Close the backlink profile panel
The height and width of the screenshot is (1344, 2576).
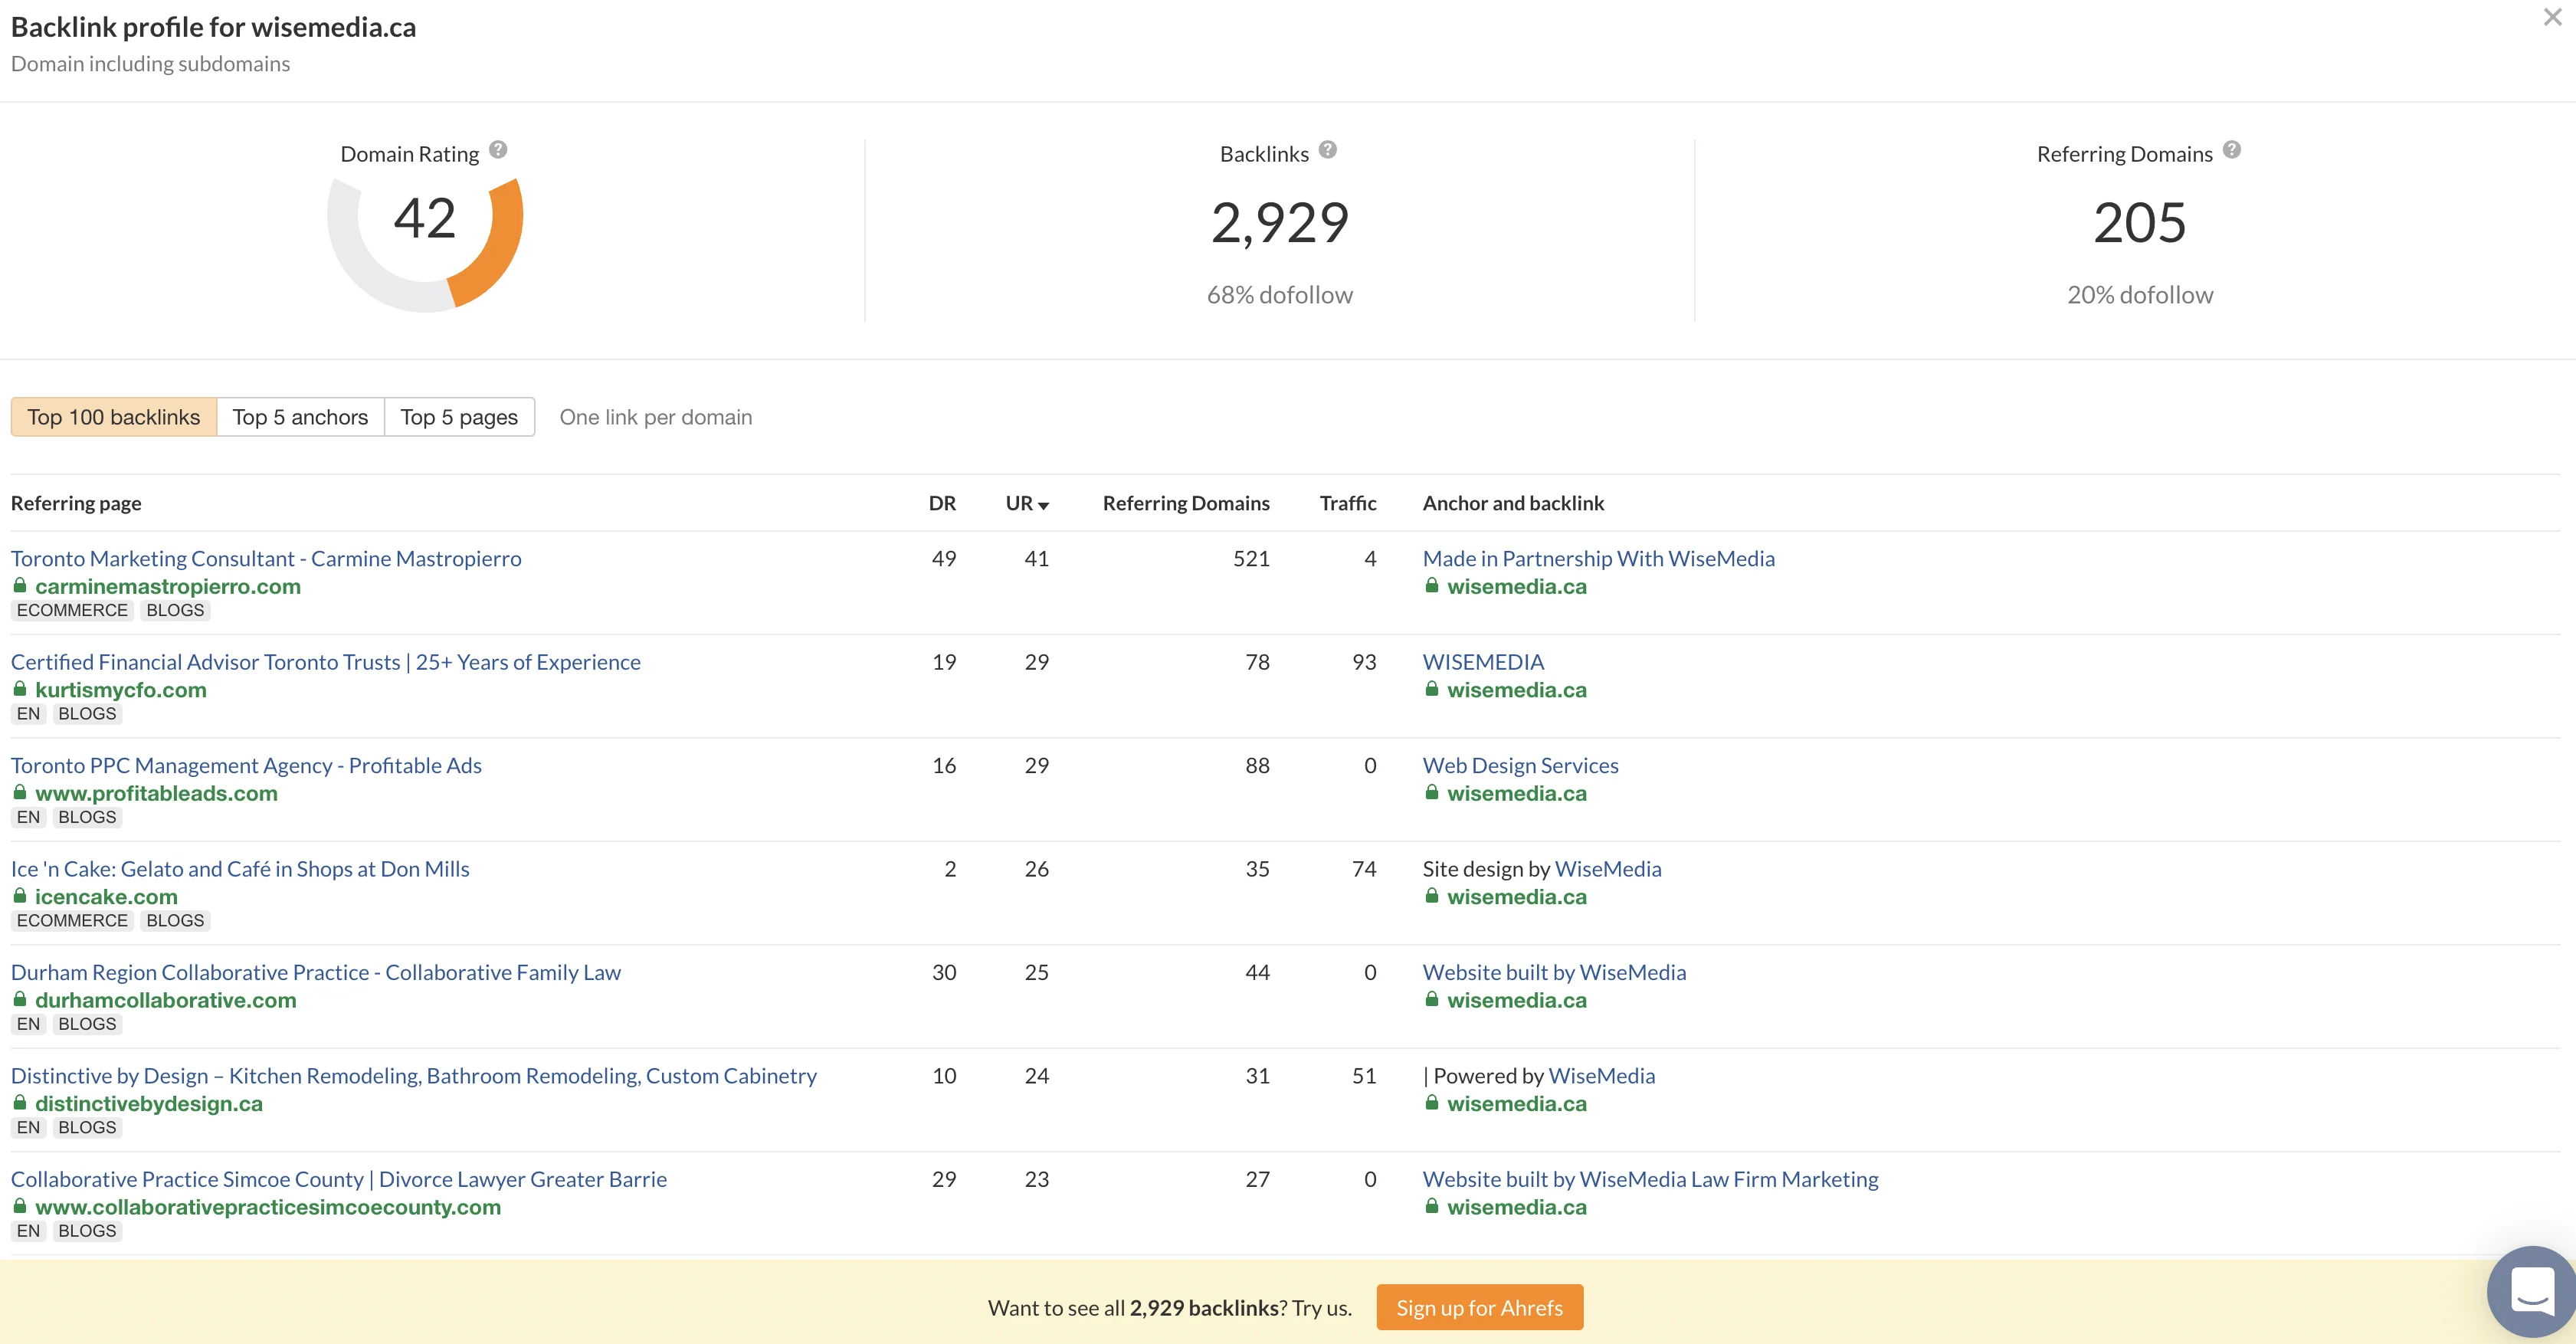click(x=2553, y=17)
